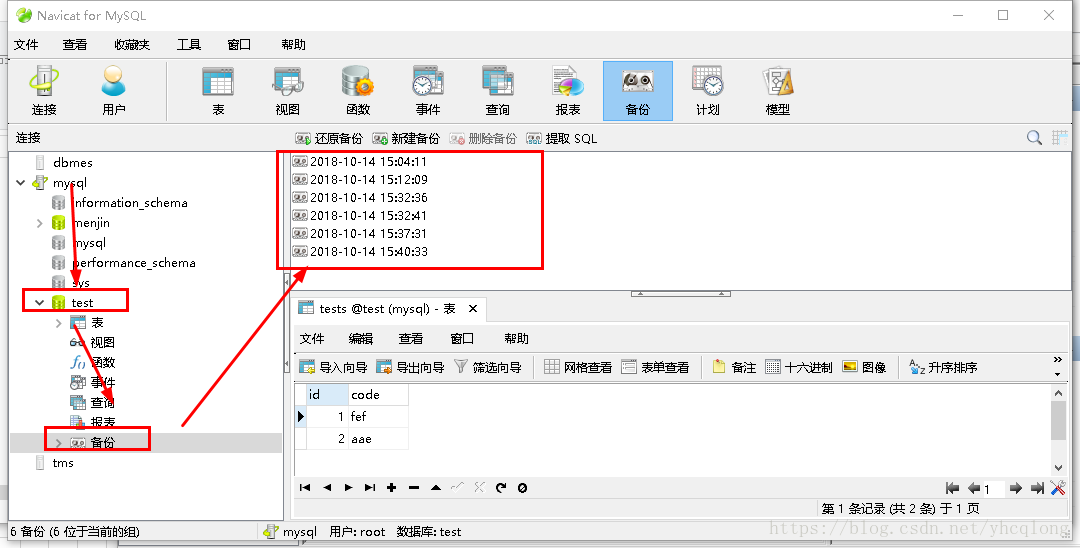This screenshot has height=548, width=1080.
Task: Go to previous record arrow
Action: (x=327, y=487)
